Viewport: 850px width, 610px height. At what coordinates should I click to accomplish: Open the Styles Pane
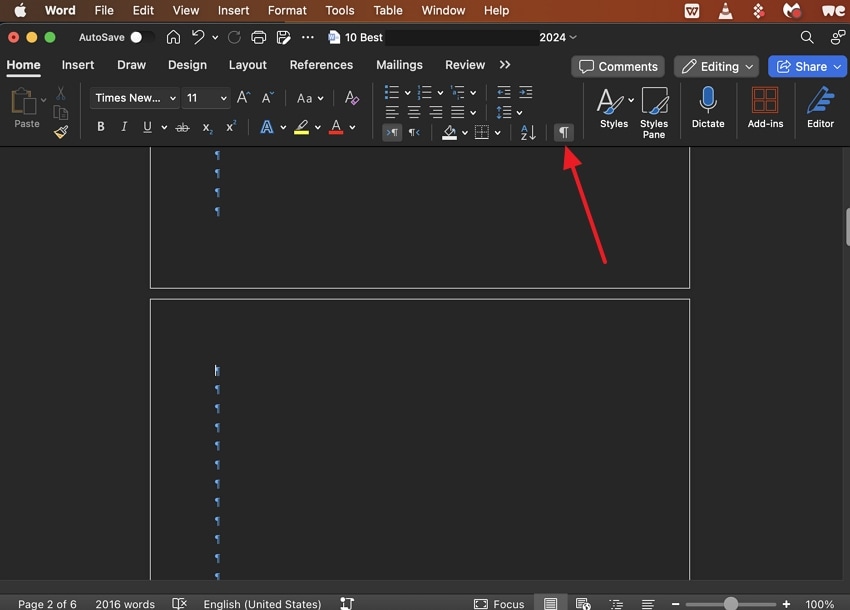coord(654,113)
